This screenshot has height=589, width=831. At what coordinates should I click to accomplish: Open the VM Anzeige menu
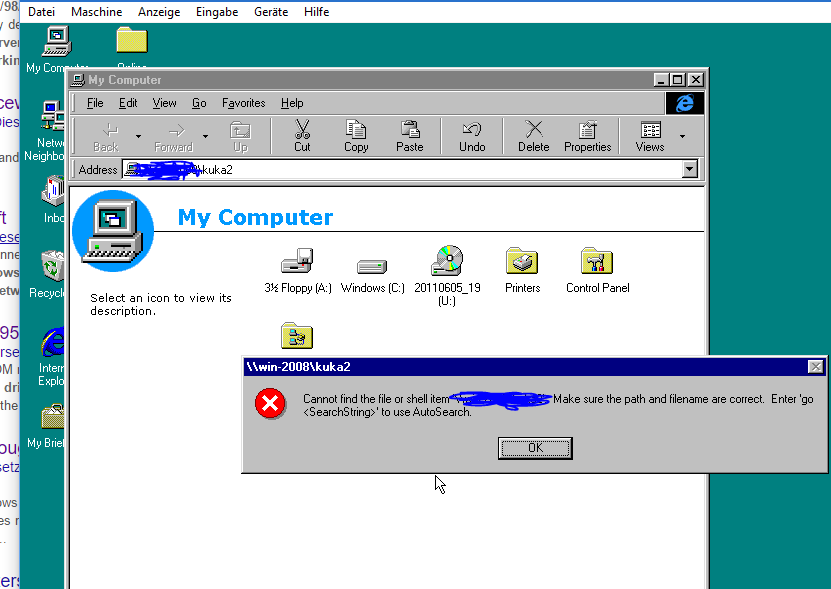coord(159,12)
